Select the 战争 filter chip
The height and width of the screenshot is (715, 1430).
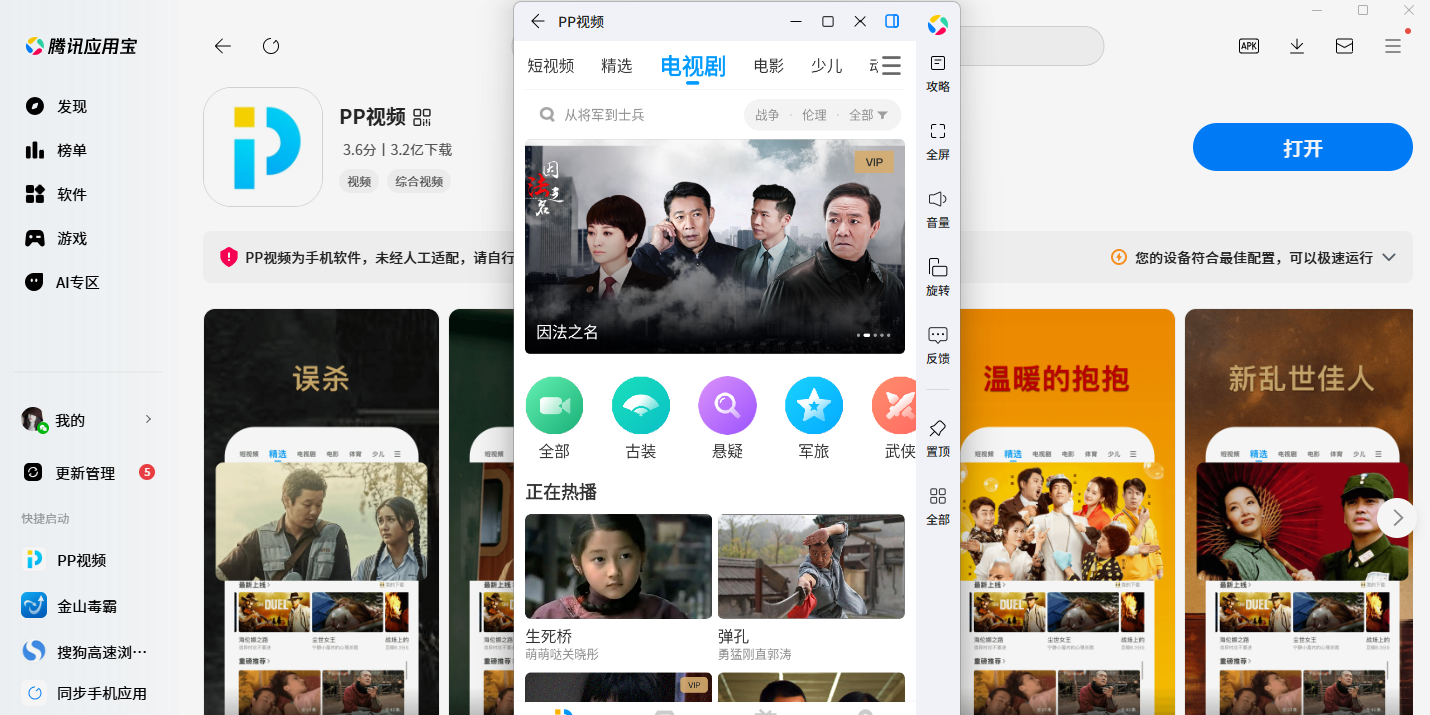coord(767,115)
